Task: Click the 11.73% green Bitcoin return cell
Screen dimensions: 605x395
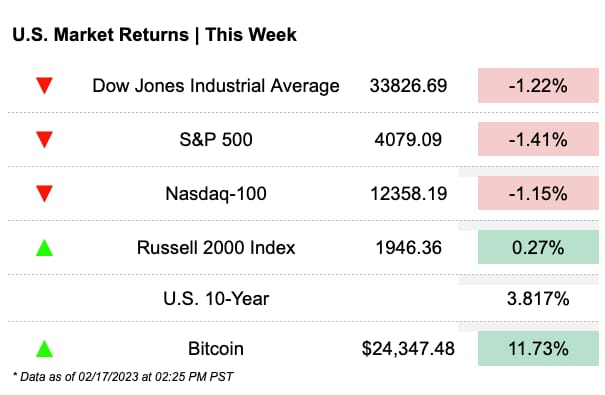Action: [x=538, y=349]
